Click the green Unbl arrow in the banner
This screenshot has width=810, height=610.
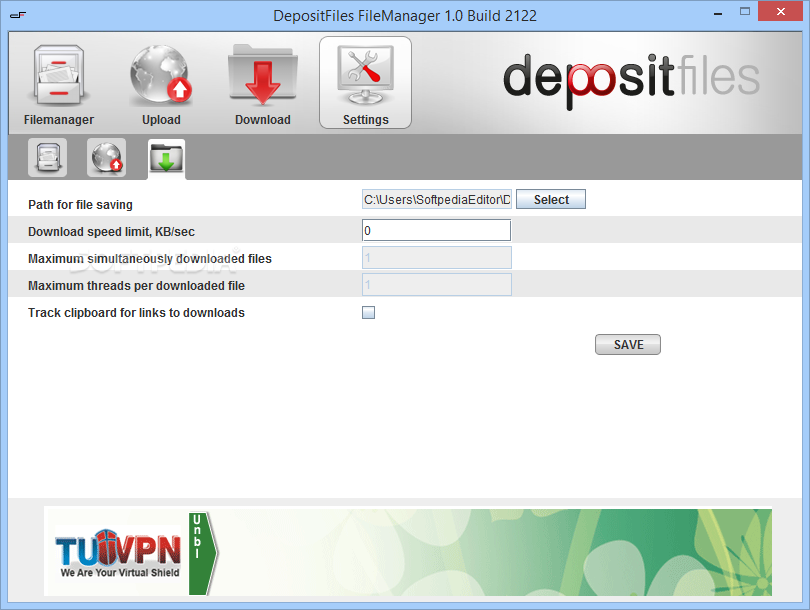pos(203,553)
